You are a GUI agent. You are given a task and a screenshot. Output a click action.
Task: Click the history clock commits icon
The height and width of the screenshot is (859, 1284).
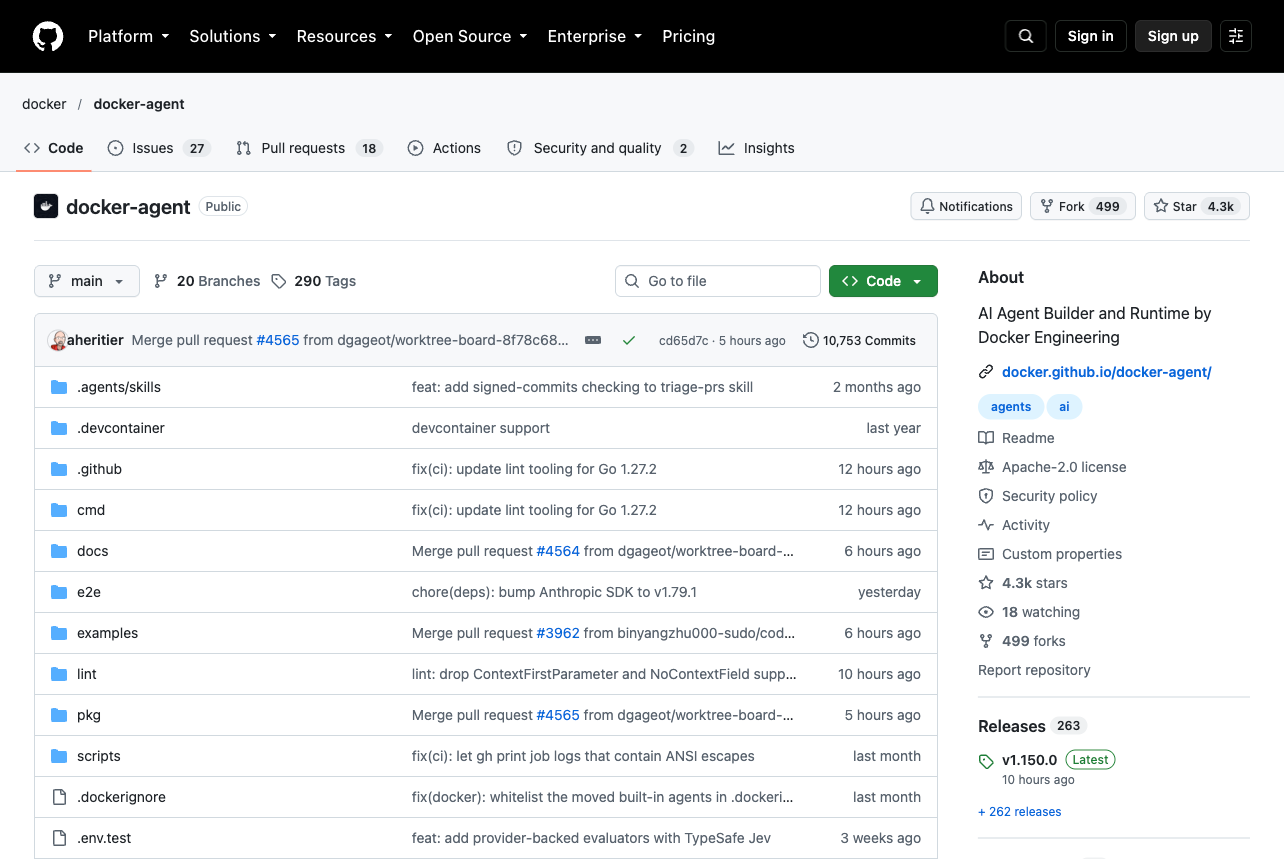[811, 340]
